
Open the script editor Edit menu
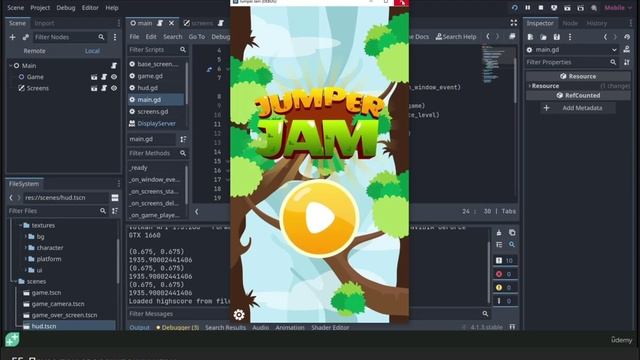click(x=151, y=37)
